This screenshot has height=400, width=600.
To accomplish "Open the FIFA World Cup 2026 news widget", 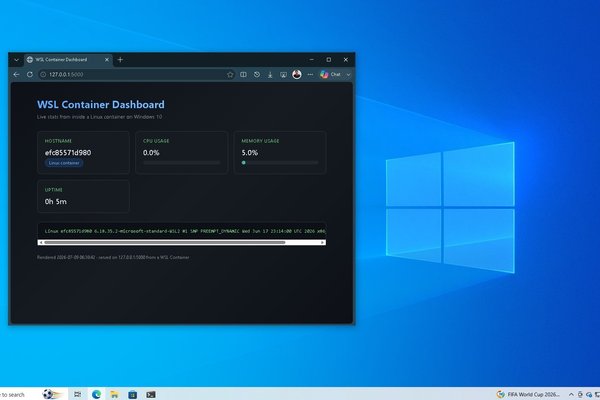I will coord(528,394).
